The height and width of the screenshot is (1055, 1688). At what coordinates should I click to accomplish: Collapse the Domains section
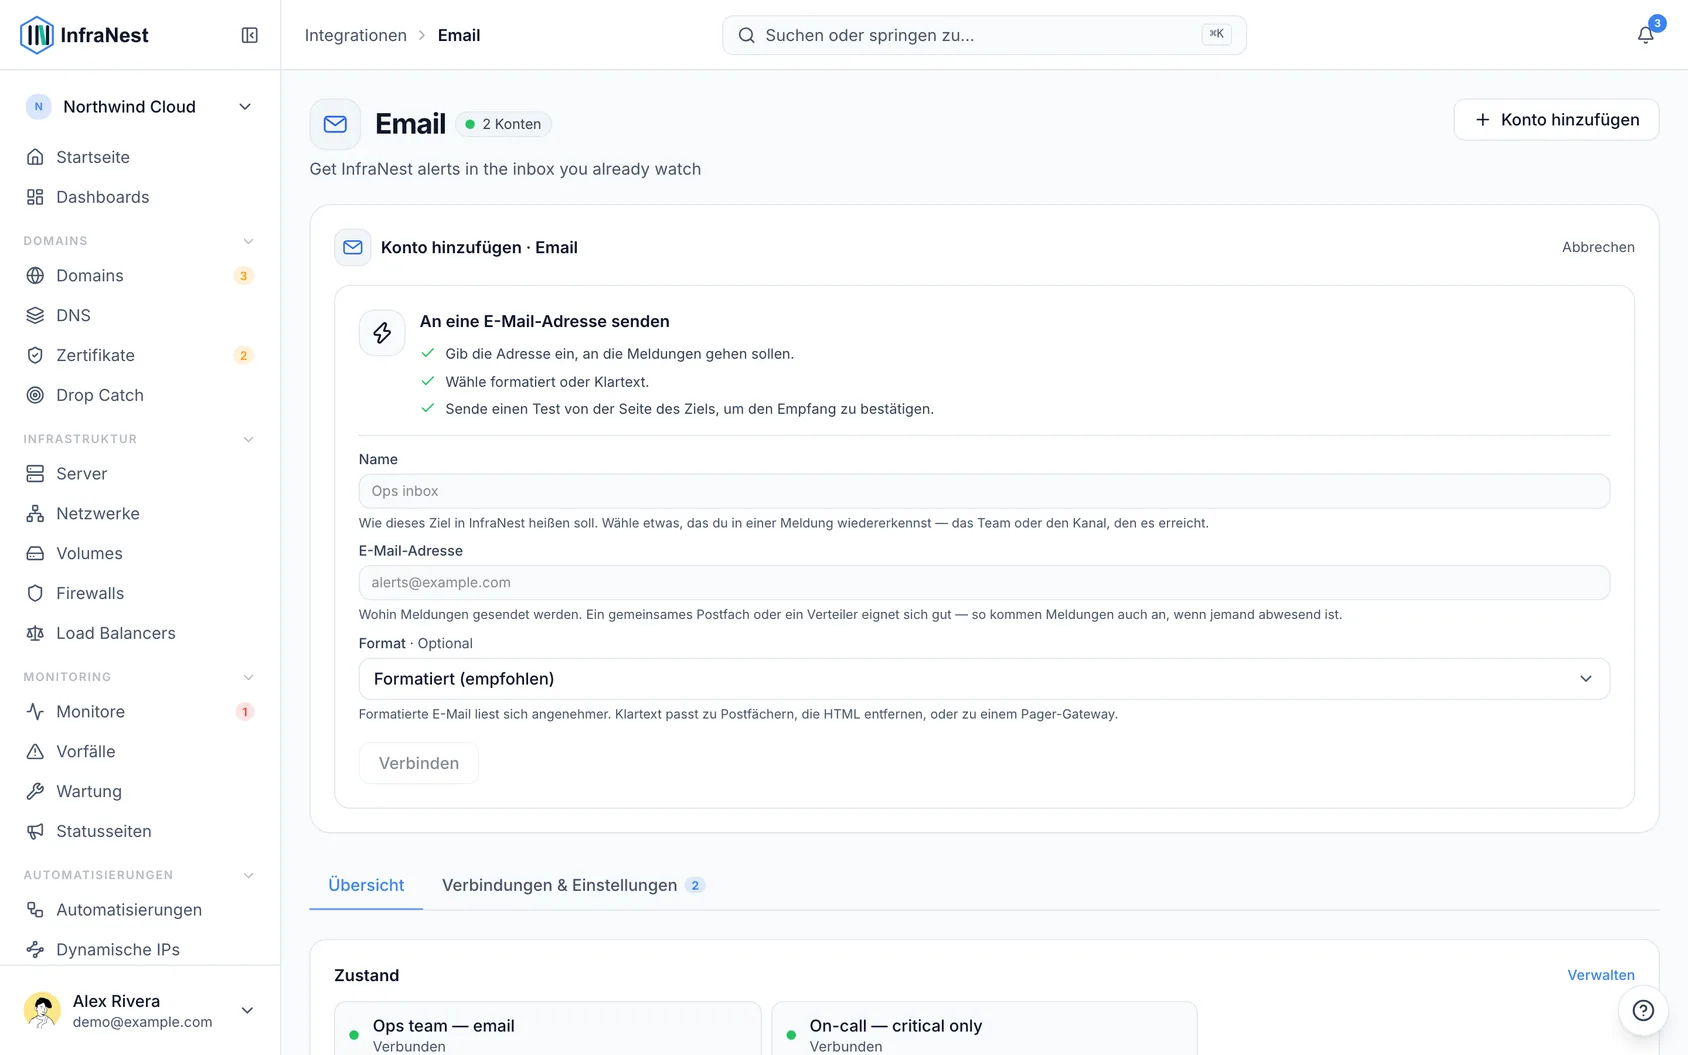248,241
